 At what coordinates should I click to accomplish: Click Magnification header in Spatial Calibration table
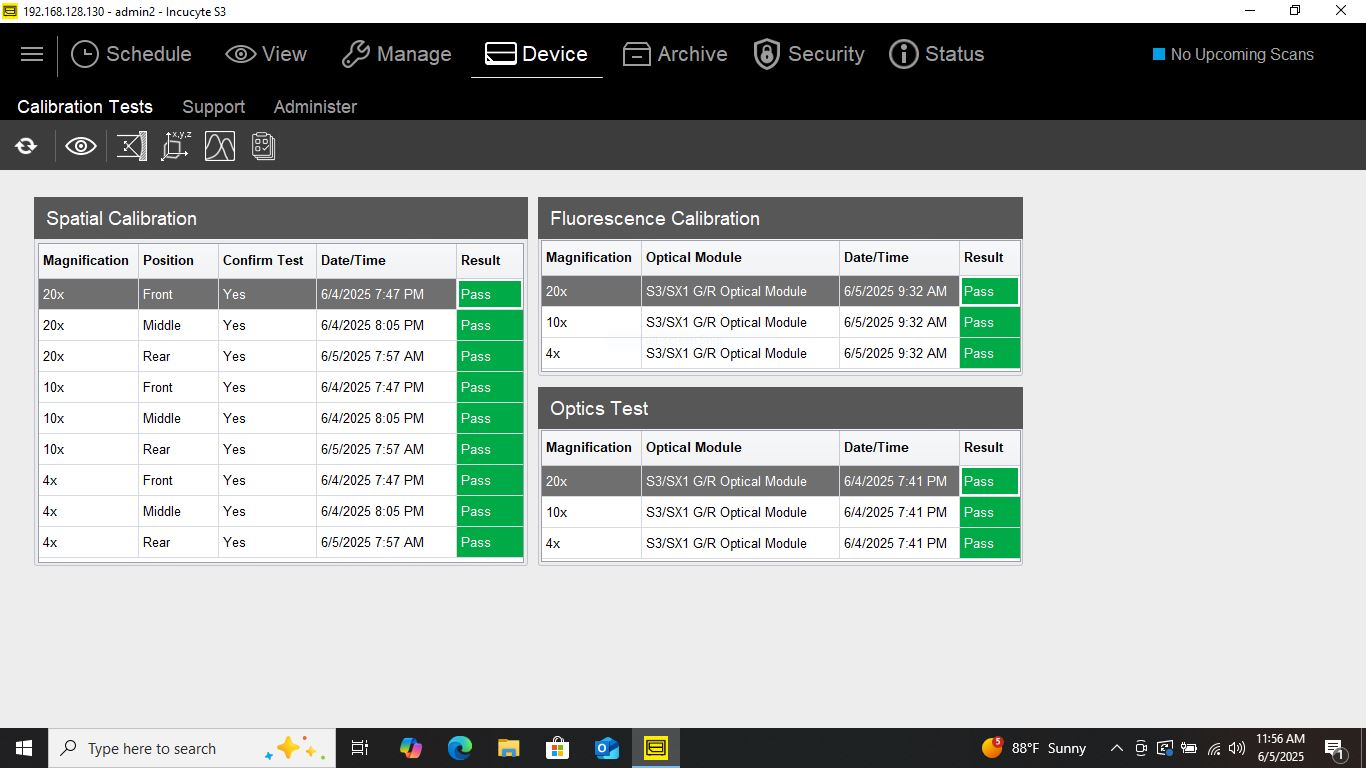86,260
